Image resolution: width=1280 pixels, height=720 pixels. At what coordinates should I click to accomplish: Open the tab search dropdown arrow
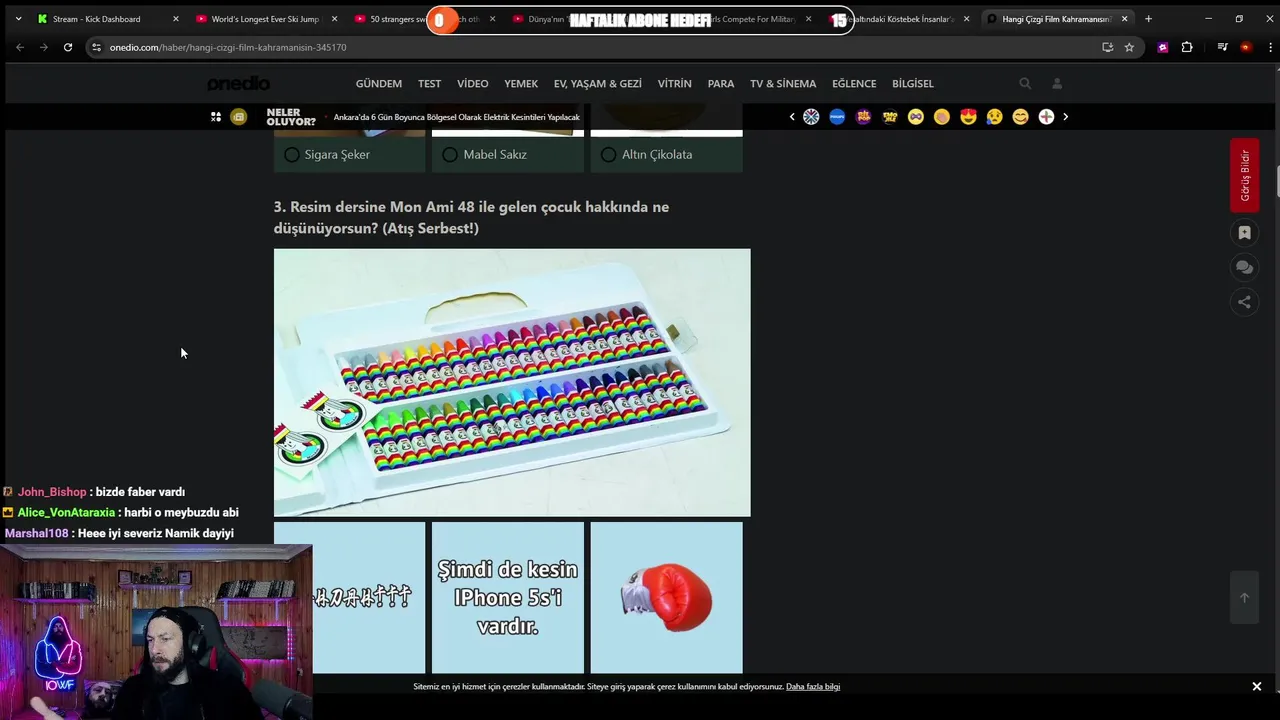(18, 19)
